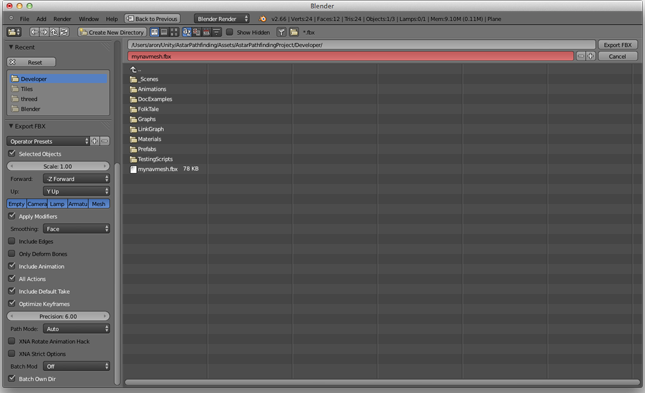
Task: Go back to previous folder arrow
Action: tap(34, 32)
